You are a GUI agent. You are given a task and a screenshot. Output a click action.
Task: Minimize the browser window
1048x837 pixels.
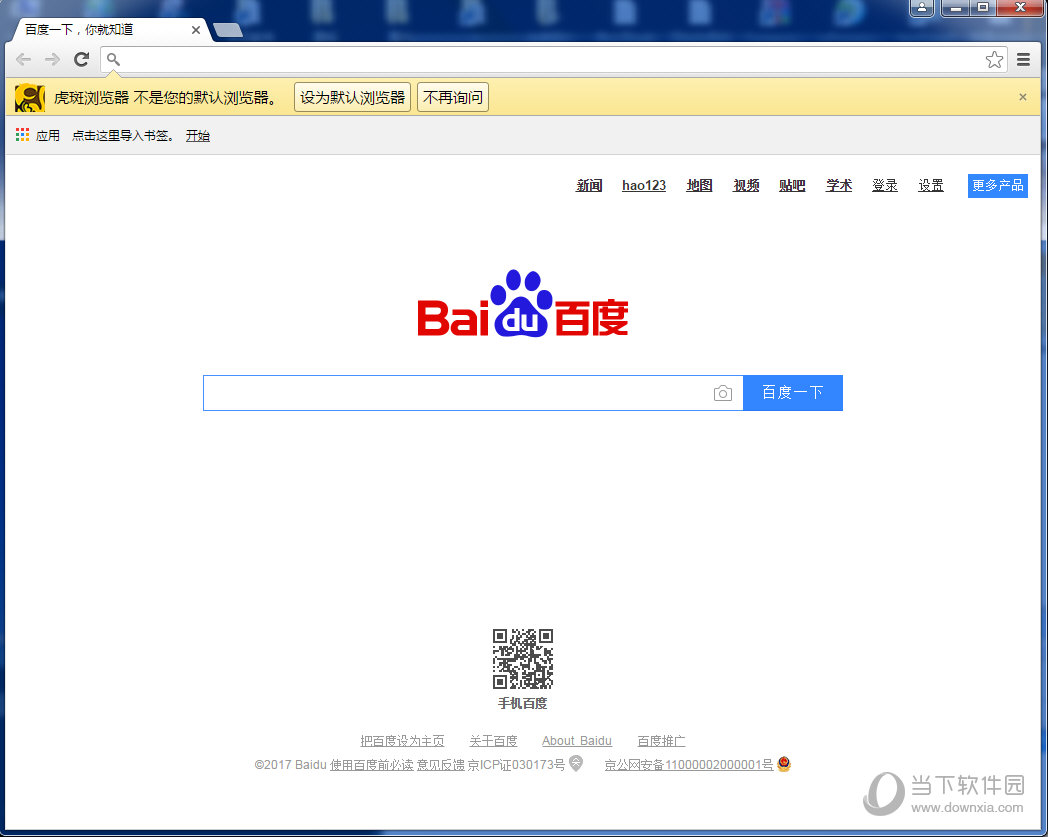pos(956,7)
